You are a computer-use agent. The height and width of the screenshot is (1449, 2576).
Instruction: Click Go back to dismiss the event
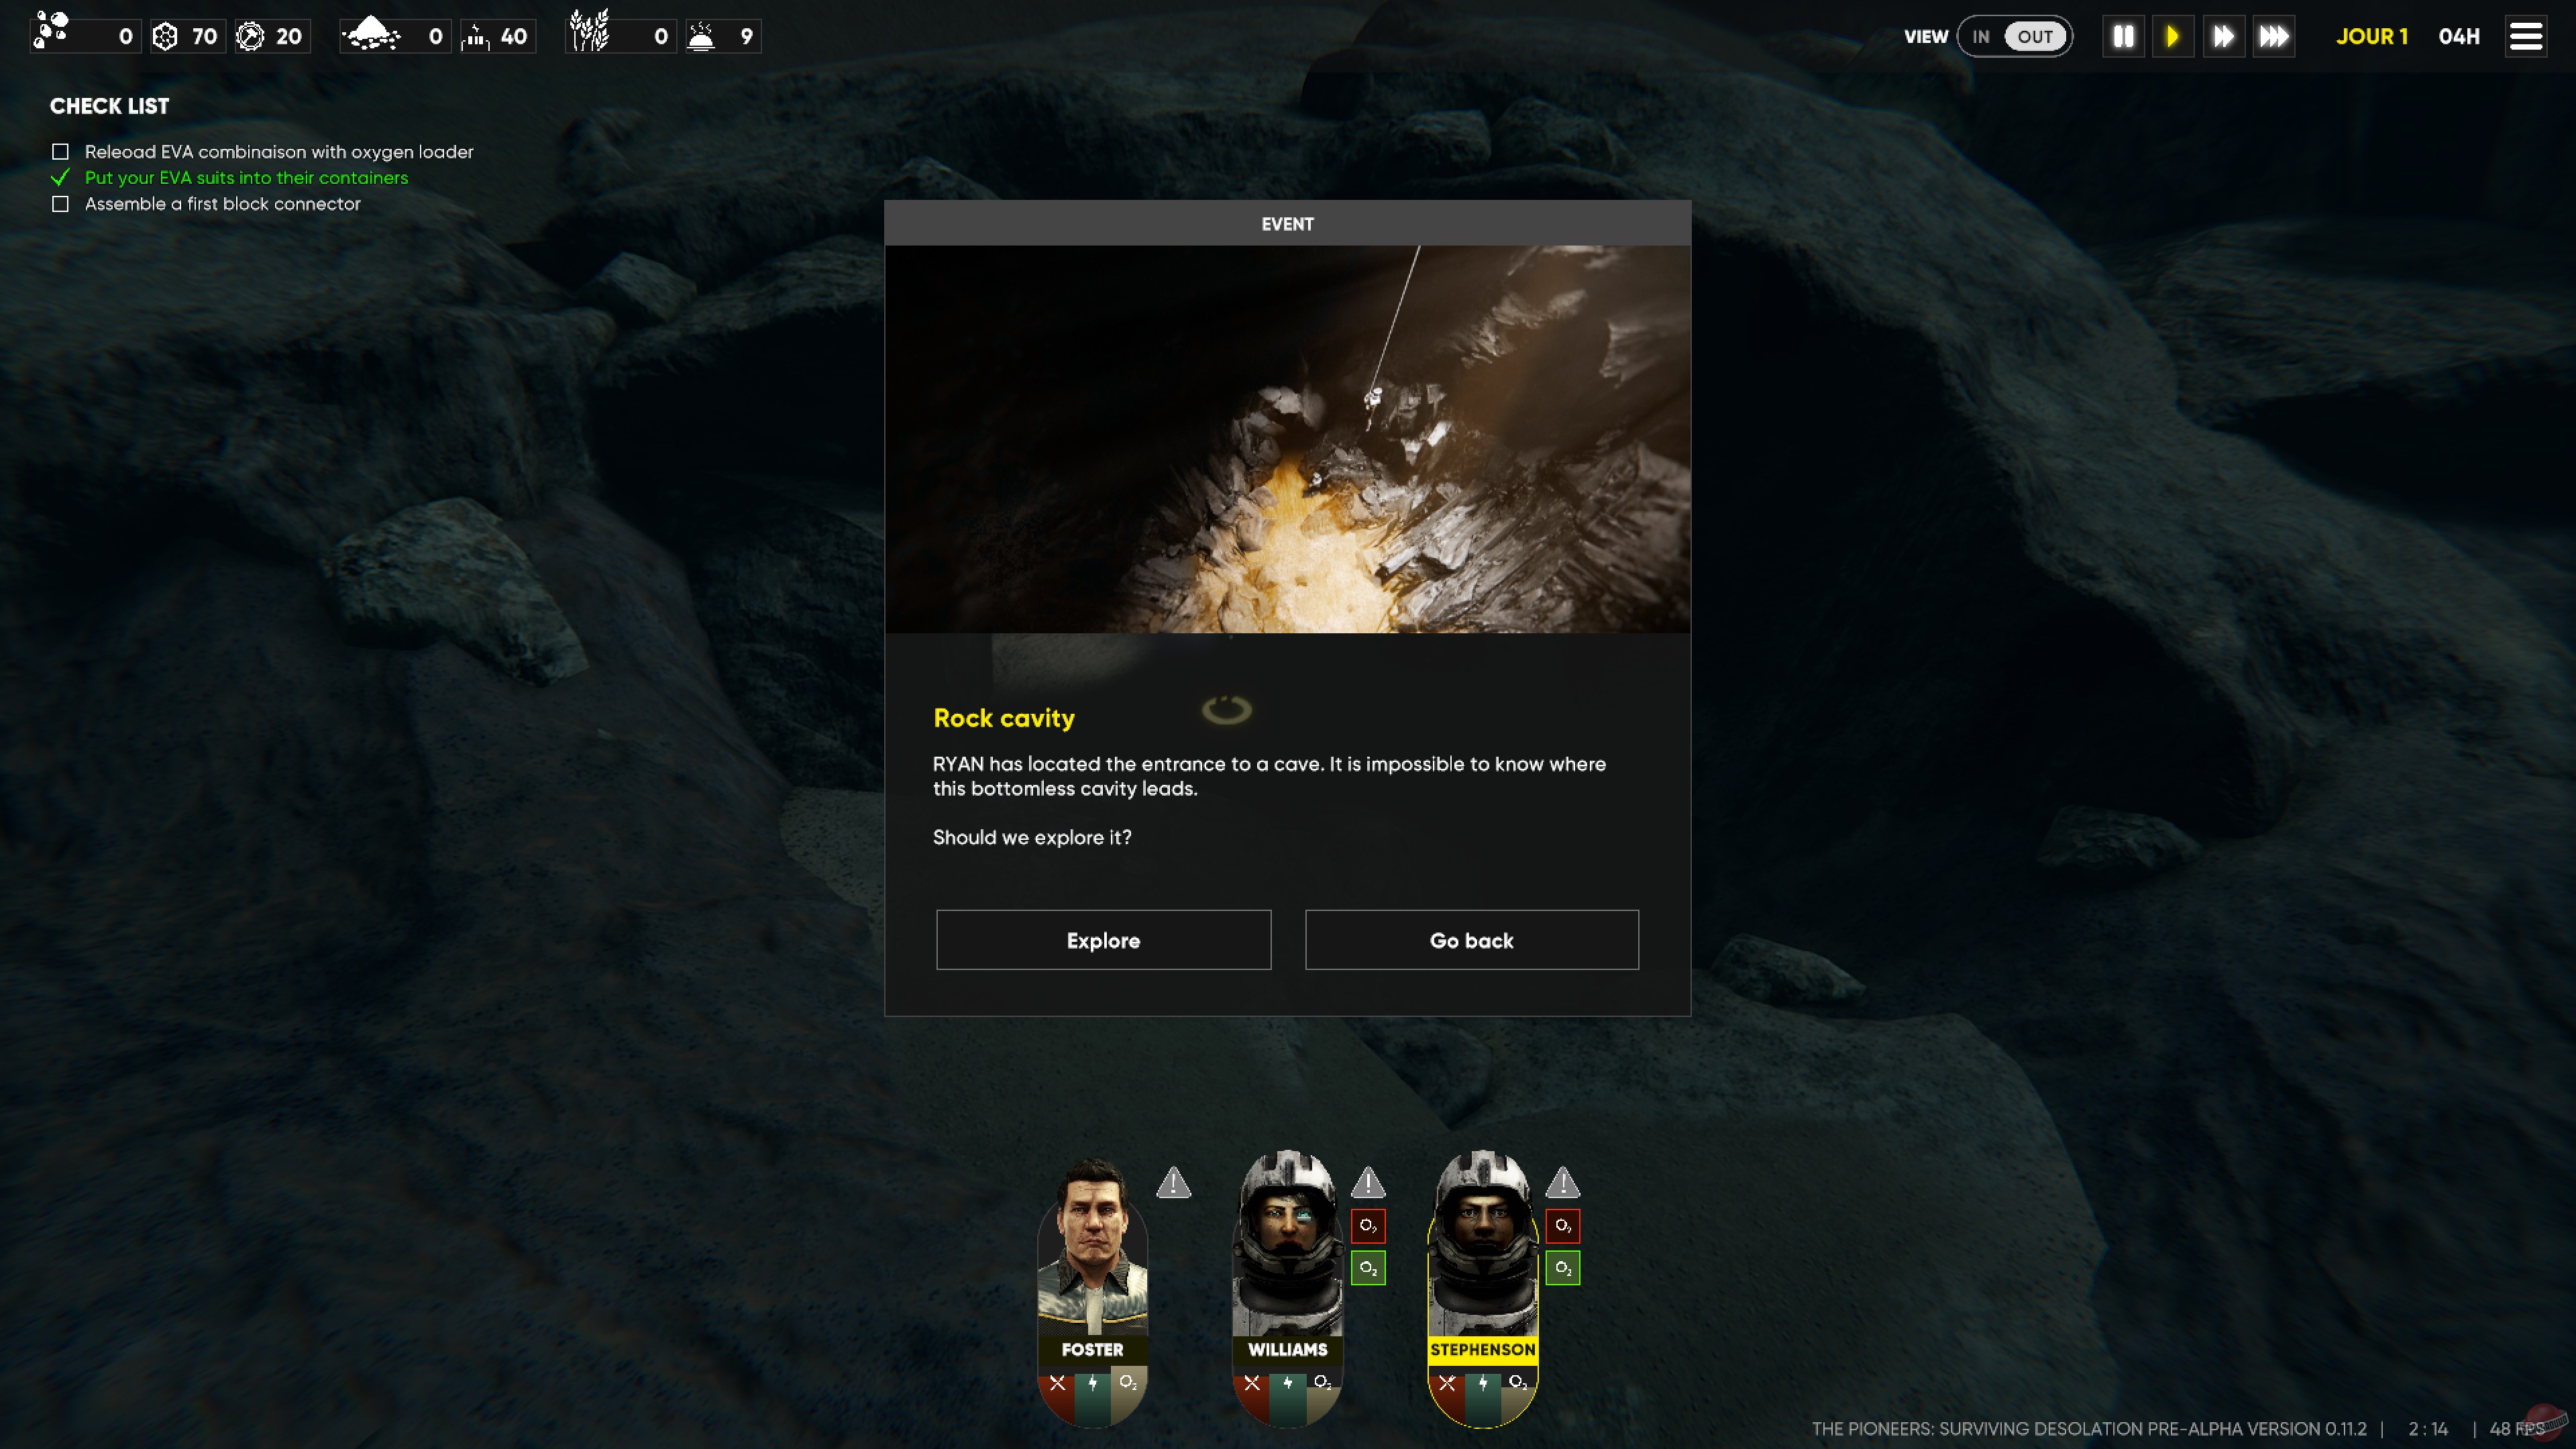click(x=1471, y=940)
